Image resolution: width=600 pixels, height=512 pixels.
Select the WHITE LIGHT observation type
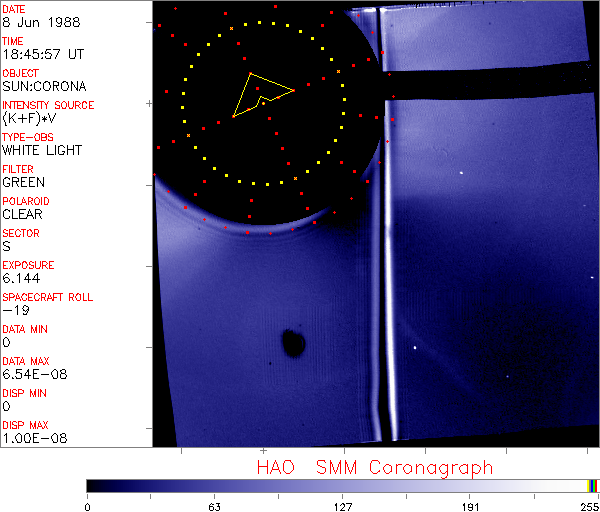(41, 150)
